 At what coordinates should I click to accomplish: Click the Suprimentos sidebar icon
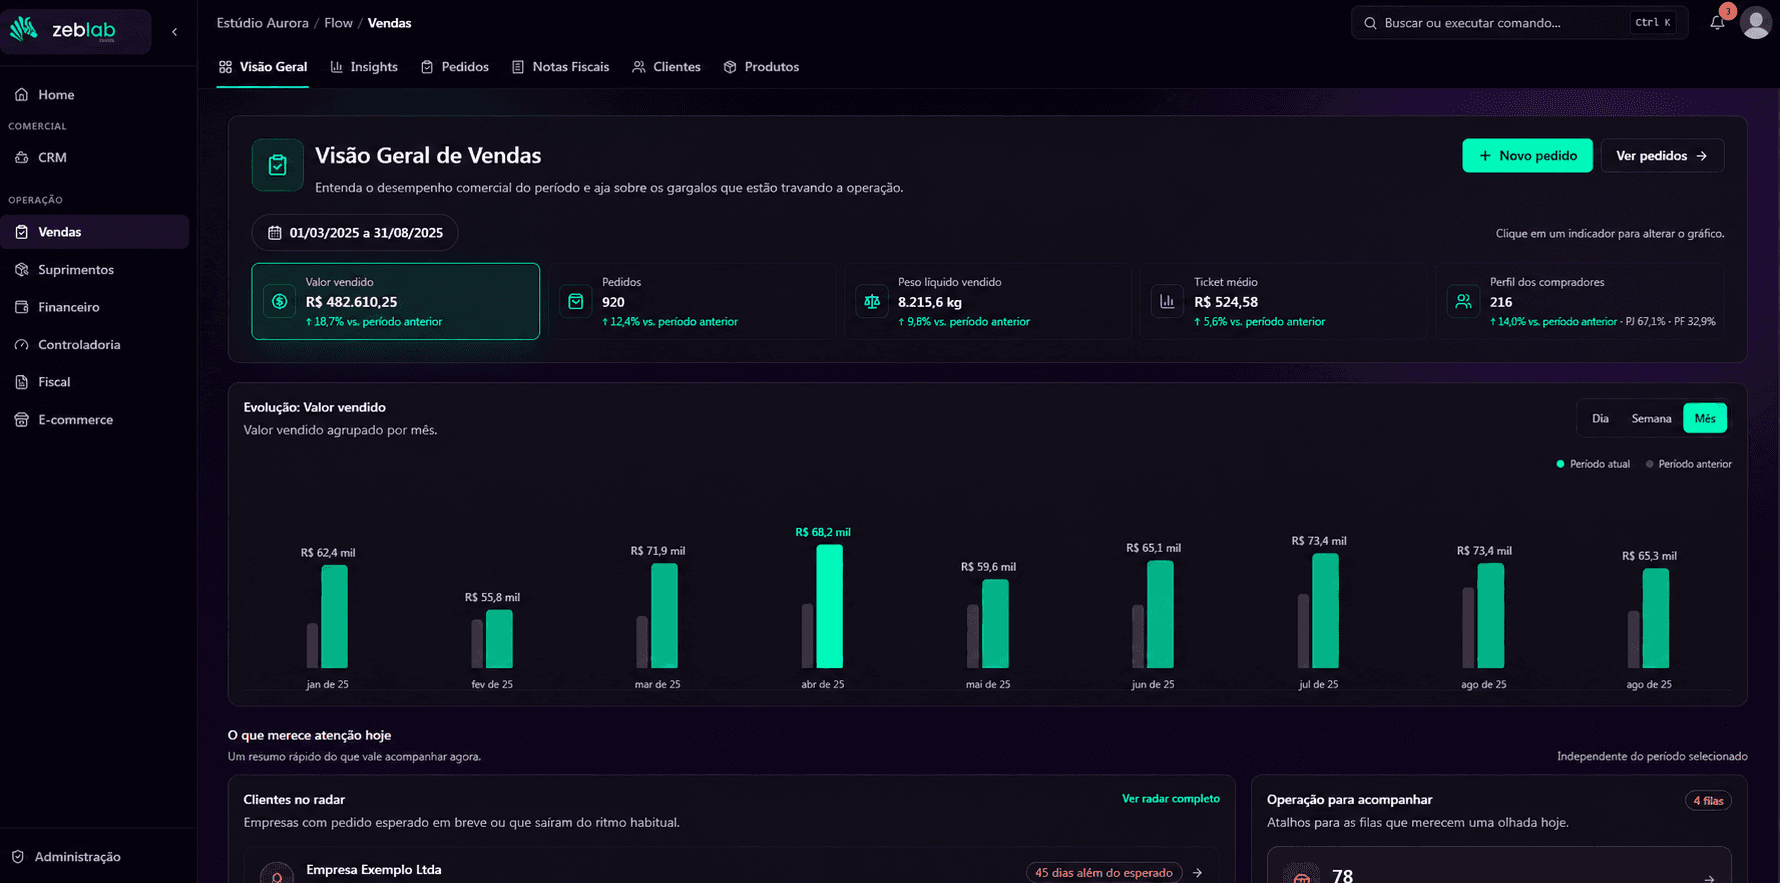pos(21,270)
